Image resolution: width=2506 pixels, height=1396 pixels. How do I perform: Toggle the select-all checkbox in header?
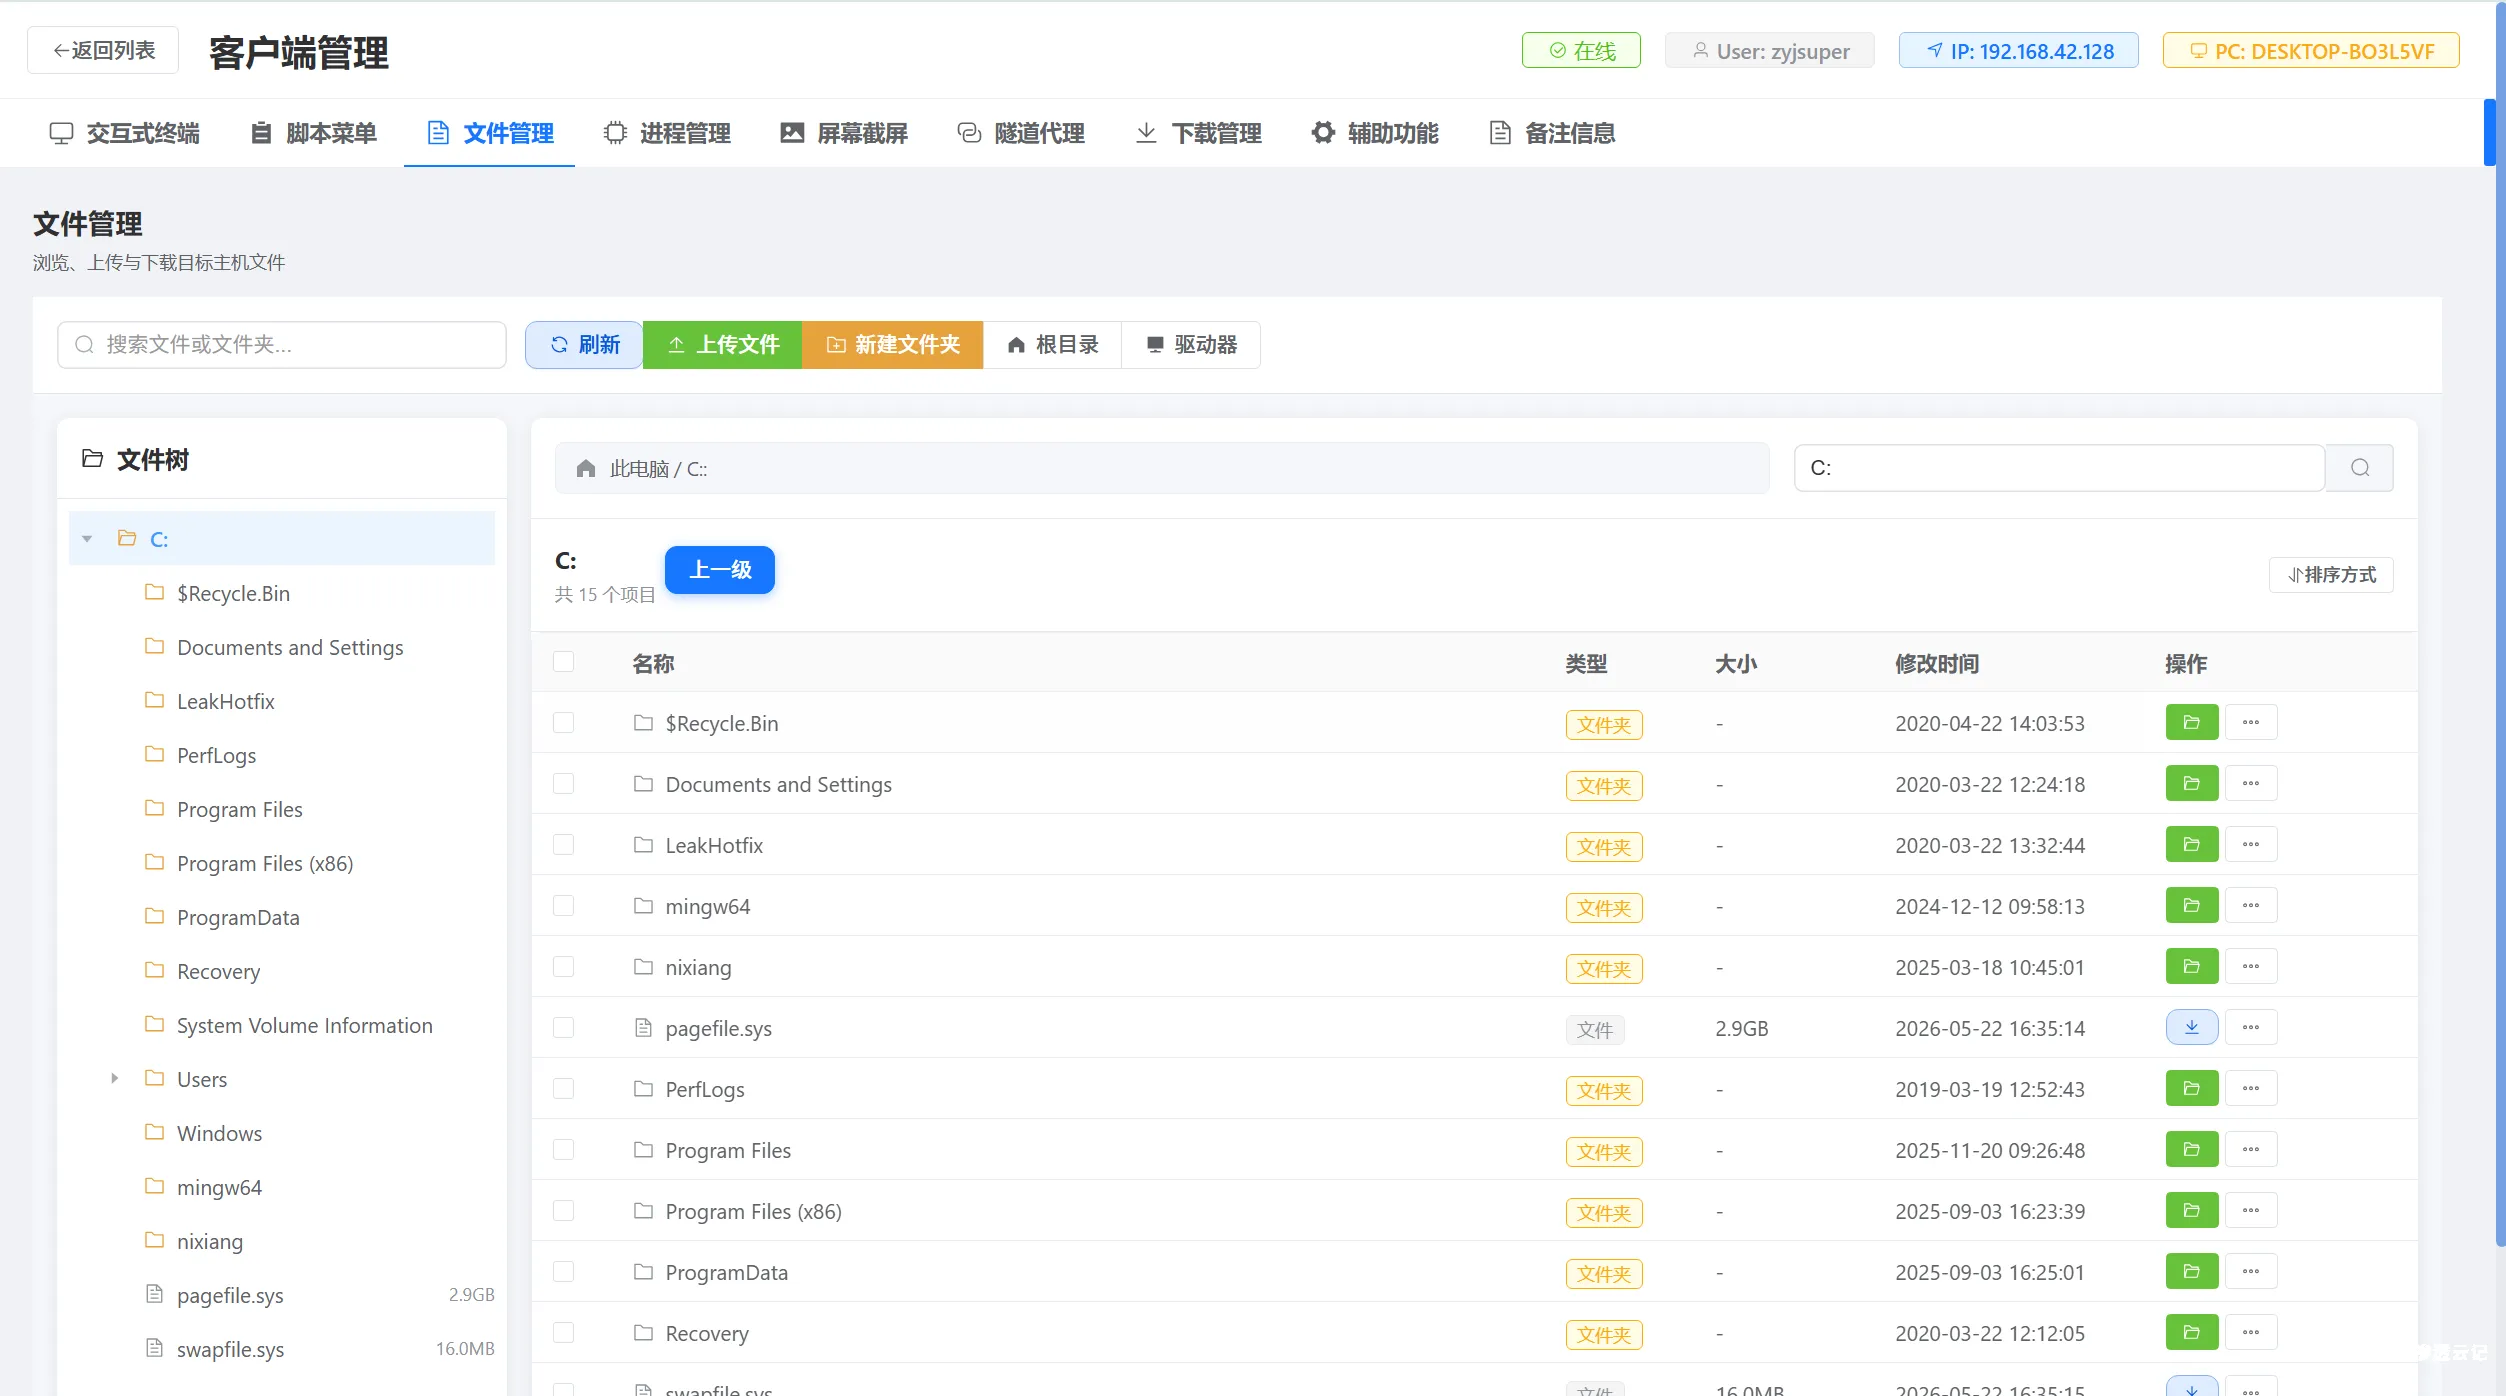coord(564,662)
